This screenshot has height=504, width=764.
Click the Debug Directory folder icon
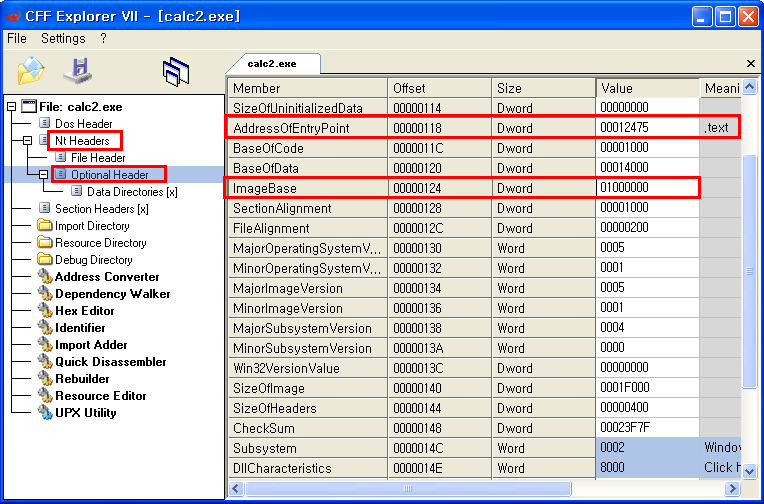[x=45, y=260]
